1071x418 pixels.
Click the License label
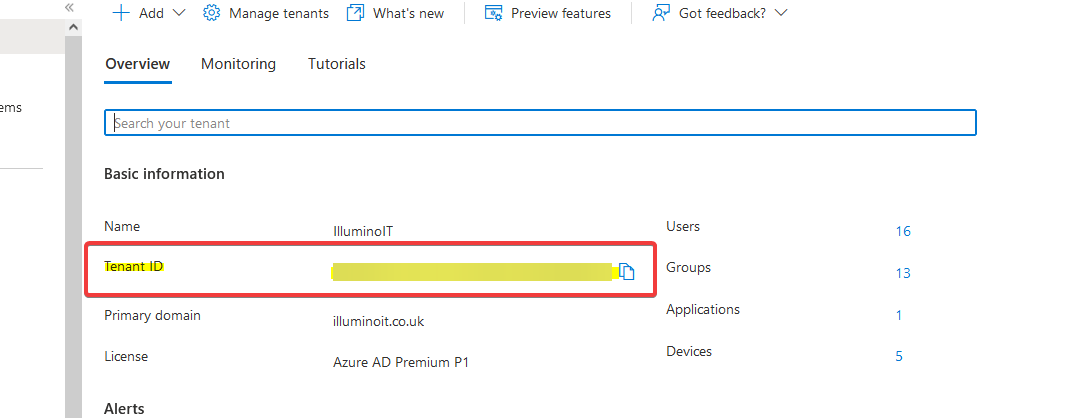[126, 357]
